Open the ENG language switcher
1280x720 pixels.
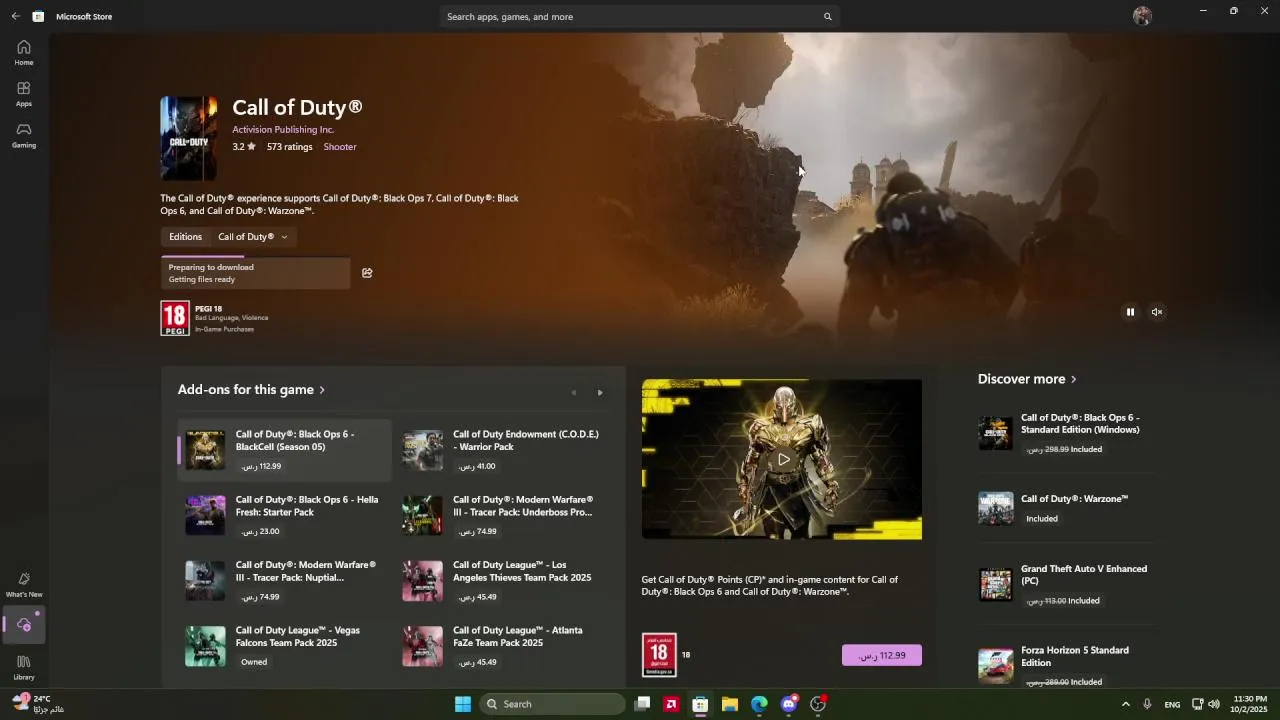[1172, 704]
